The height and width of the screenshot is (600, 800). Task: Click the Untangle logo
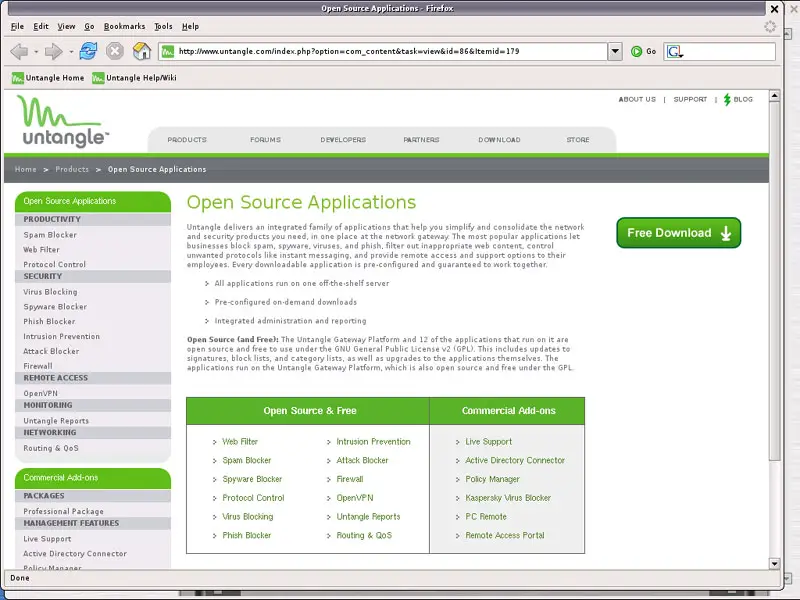pyautogui.click(x=63, y=121)
